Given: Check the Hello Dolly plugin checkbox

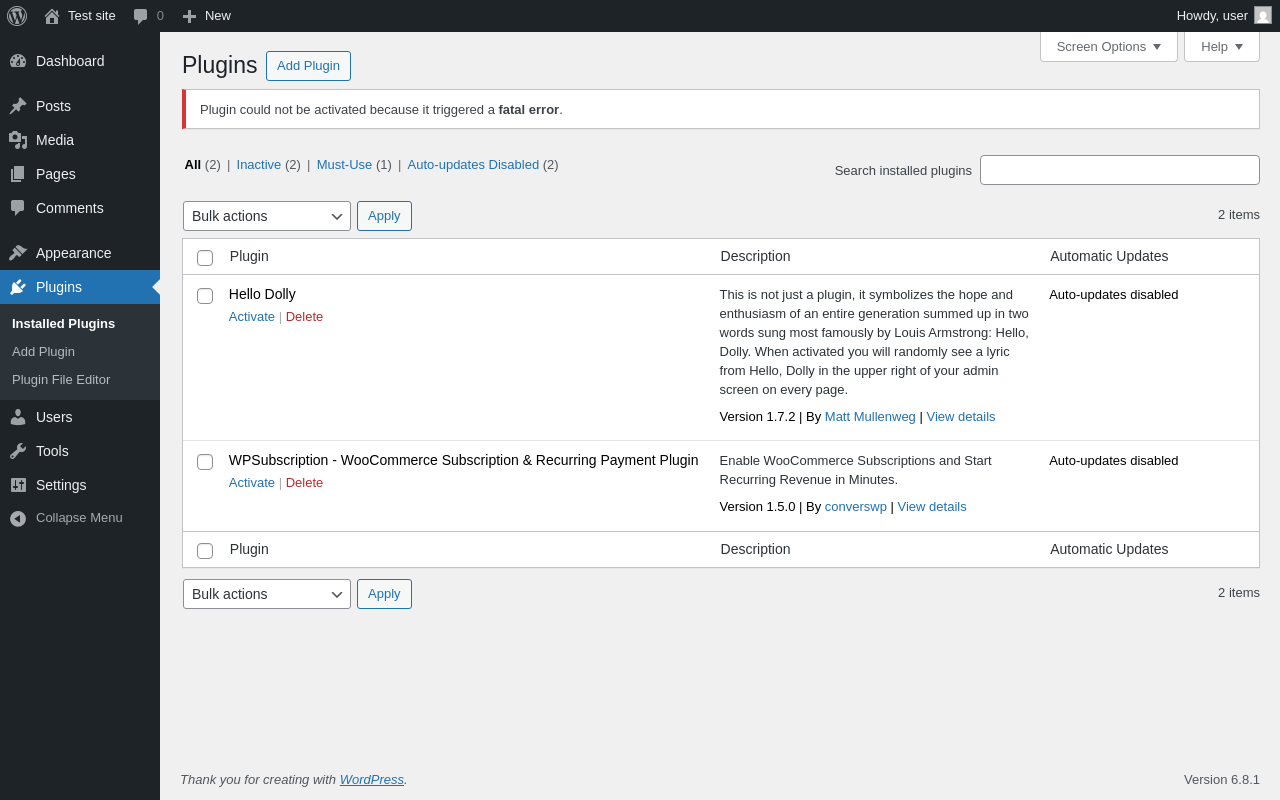Looking at the screenshot, I should (205, 296).
